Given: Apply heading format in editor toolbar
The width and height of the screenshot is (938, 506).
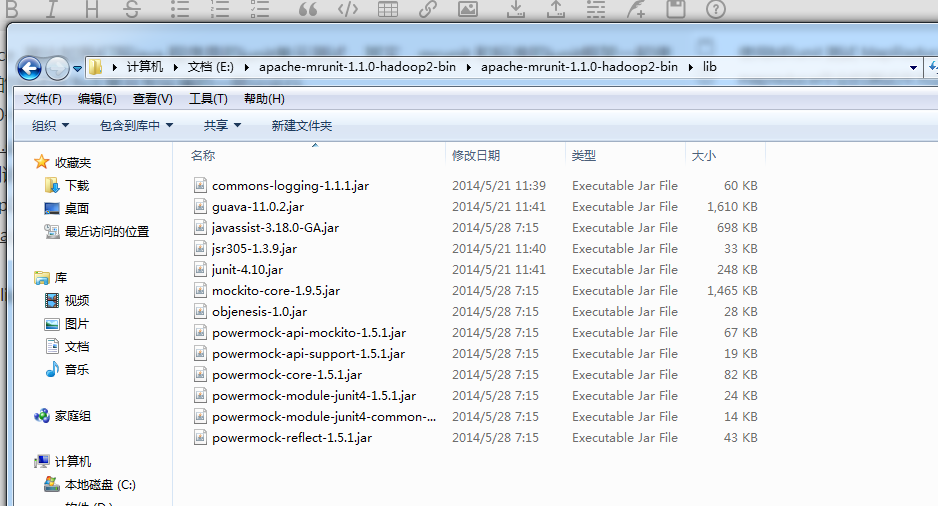Looking at the screenshot, I should click(92, 9).
